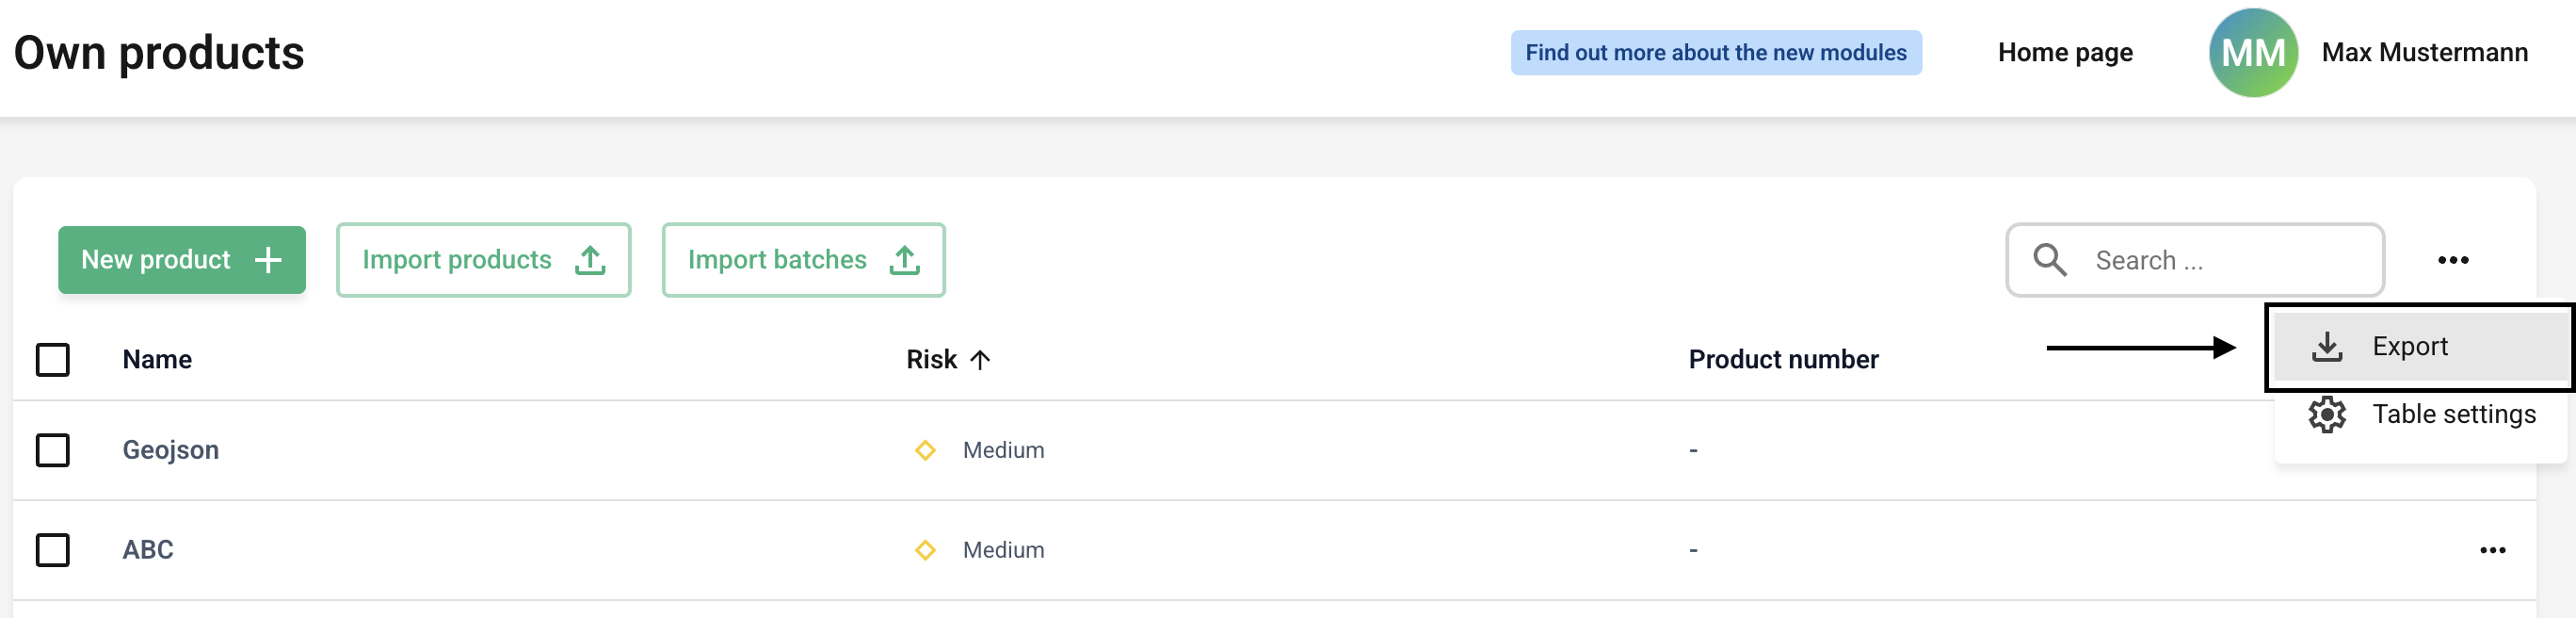Click the Medium risk diamond in Geojson row
Viewport: 2576px width, 618px height.
[925, 450]
